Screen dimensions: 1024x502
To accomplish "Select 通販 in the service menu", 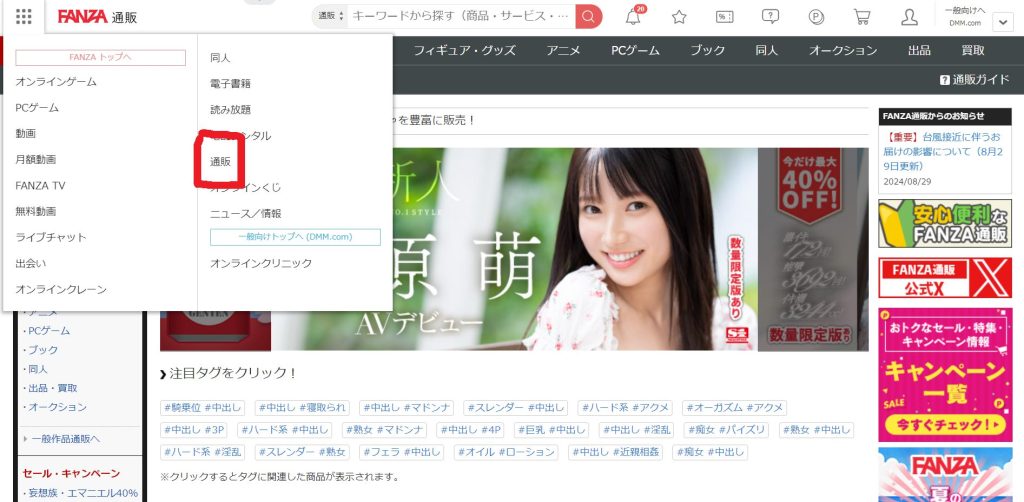I will point(220,161).
